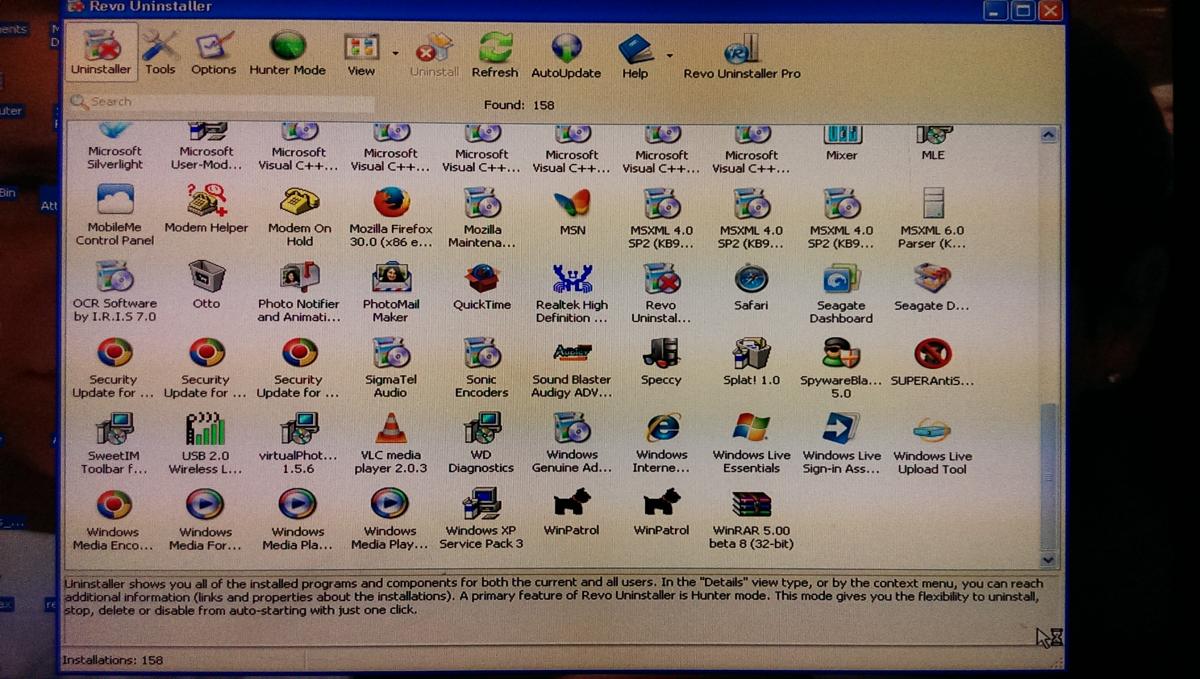1200x679 pixels.
Task: Select the Mozilla Maintenance entry
Action: [x=482, y=217]
